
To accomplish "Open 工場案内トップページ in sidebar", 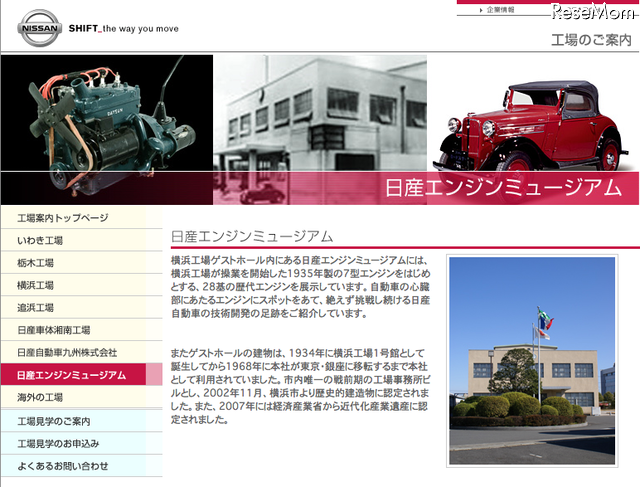I will tap(82, 218).
